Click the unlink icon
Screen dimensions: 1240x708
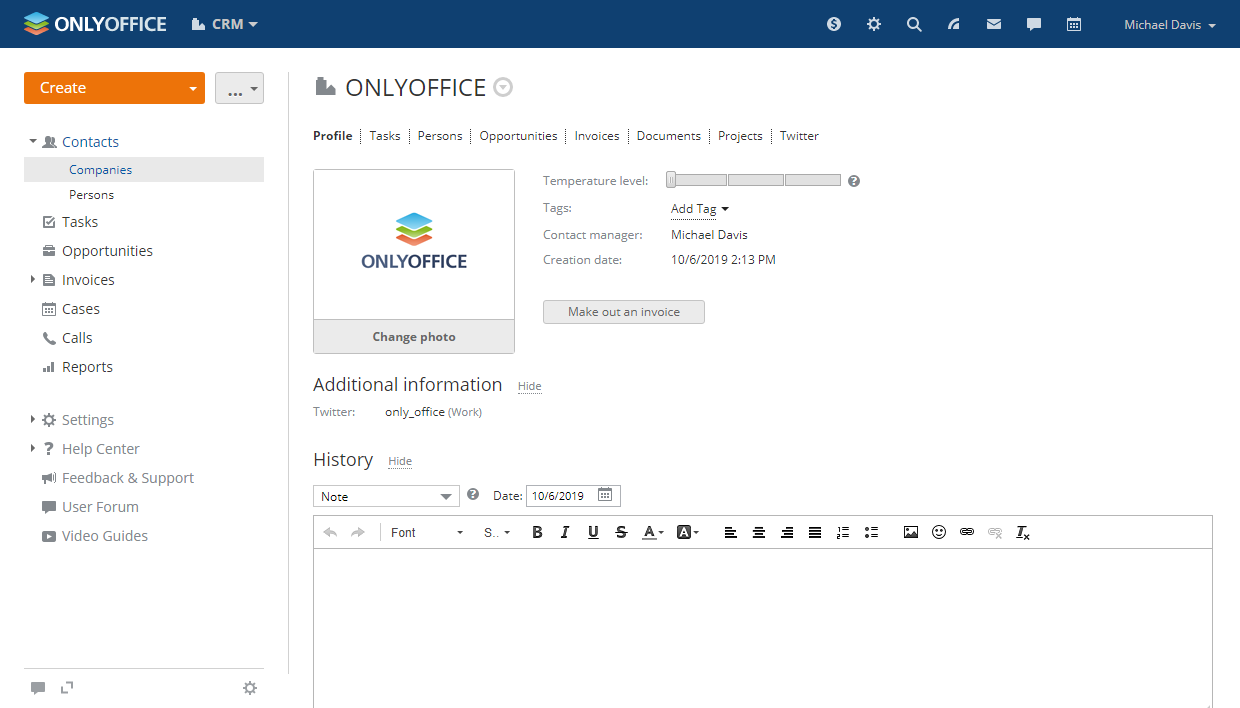pyautogui.click(x=995, y=533)
